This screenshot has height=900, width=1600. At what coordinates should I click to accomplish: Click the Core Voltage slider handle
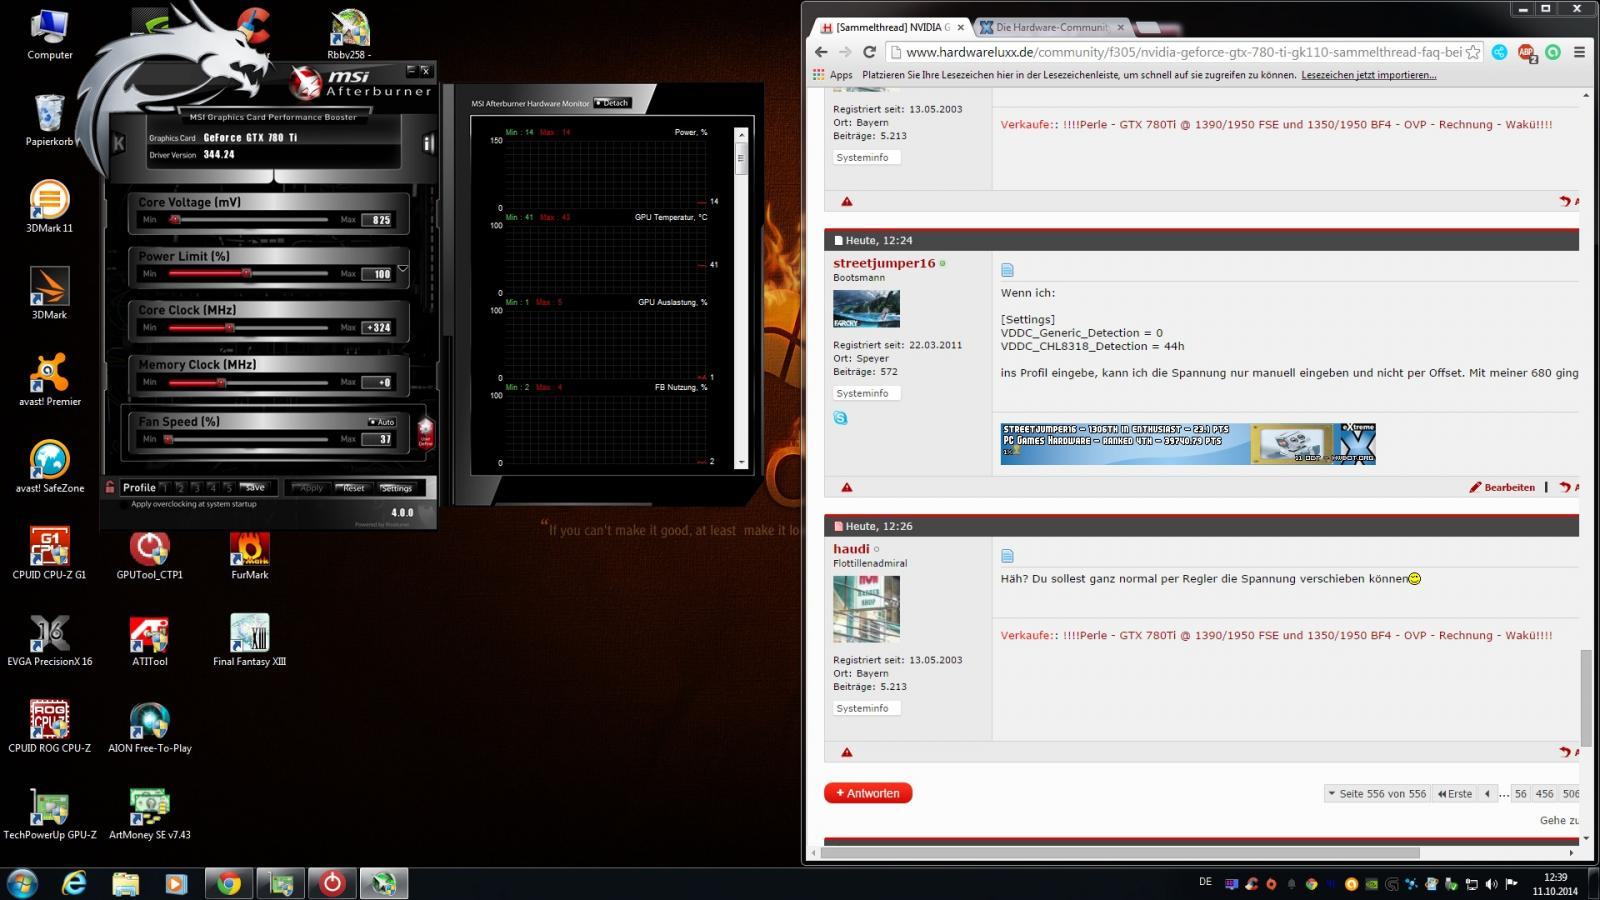(x=175, y=219)
